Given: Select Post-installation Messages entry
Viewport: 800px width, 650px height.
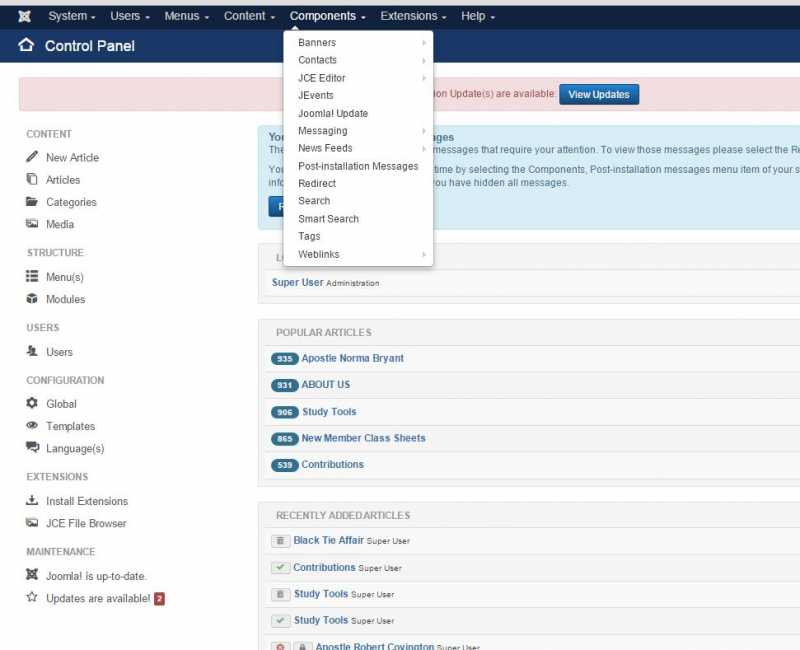Looking at the screenshot, I should click(358, 166).
